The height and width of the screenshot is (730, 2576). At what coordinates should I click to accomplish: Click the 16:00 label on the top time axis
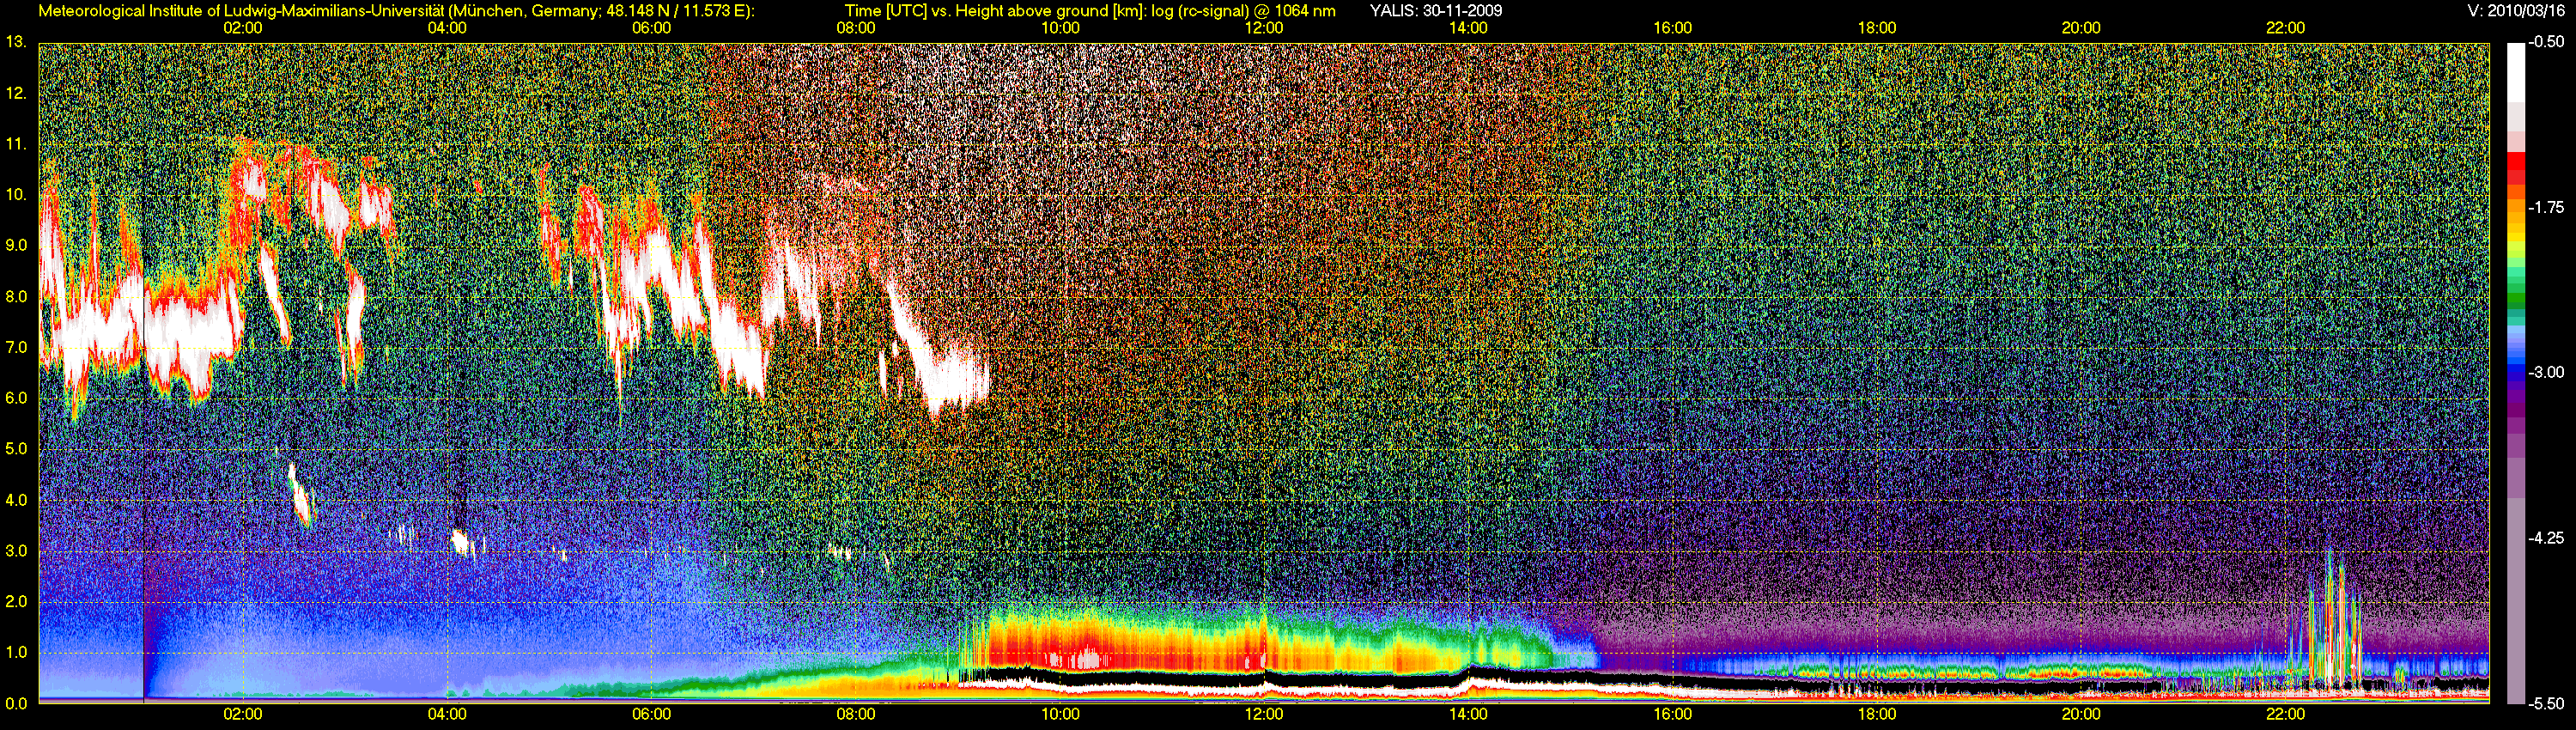[x=1673, y=28]
